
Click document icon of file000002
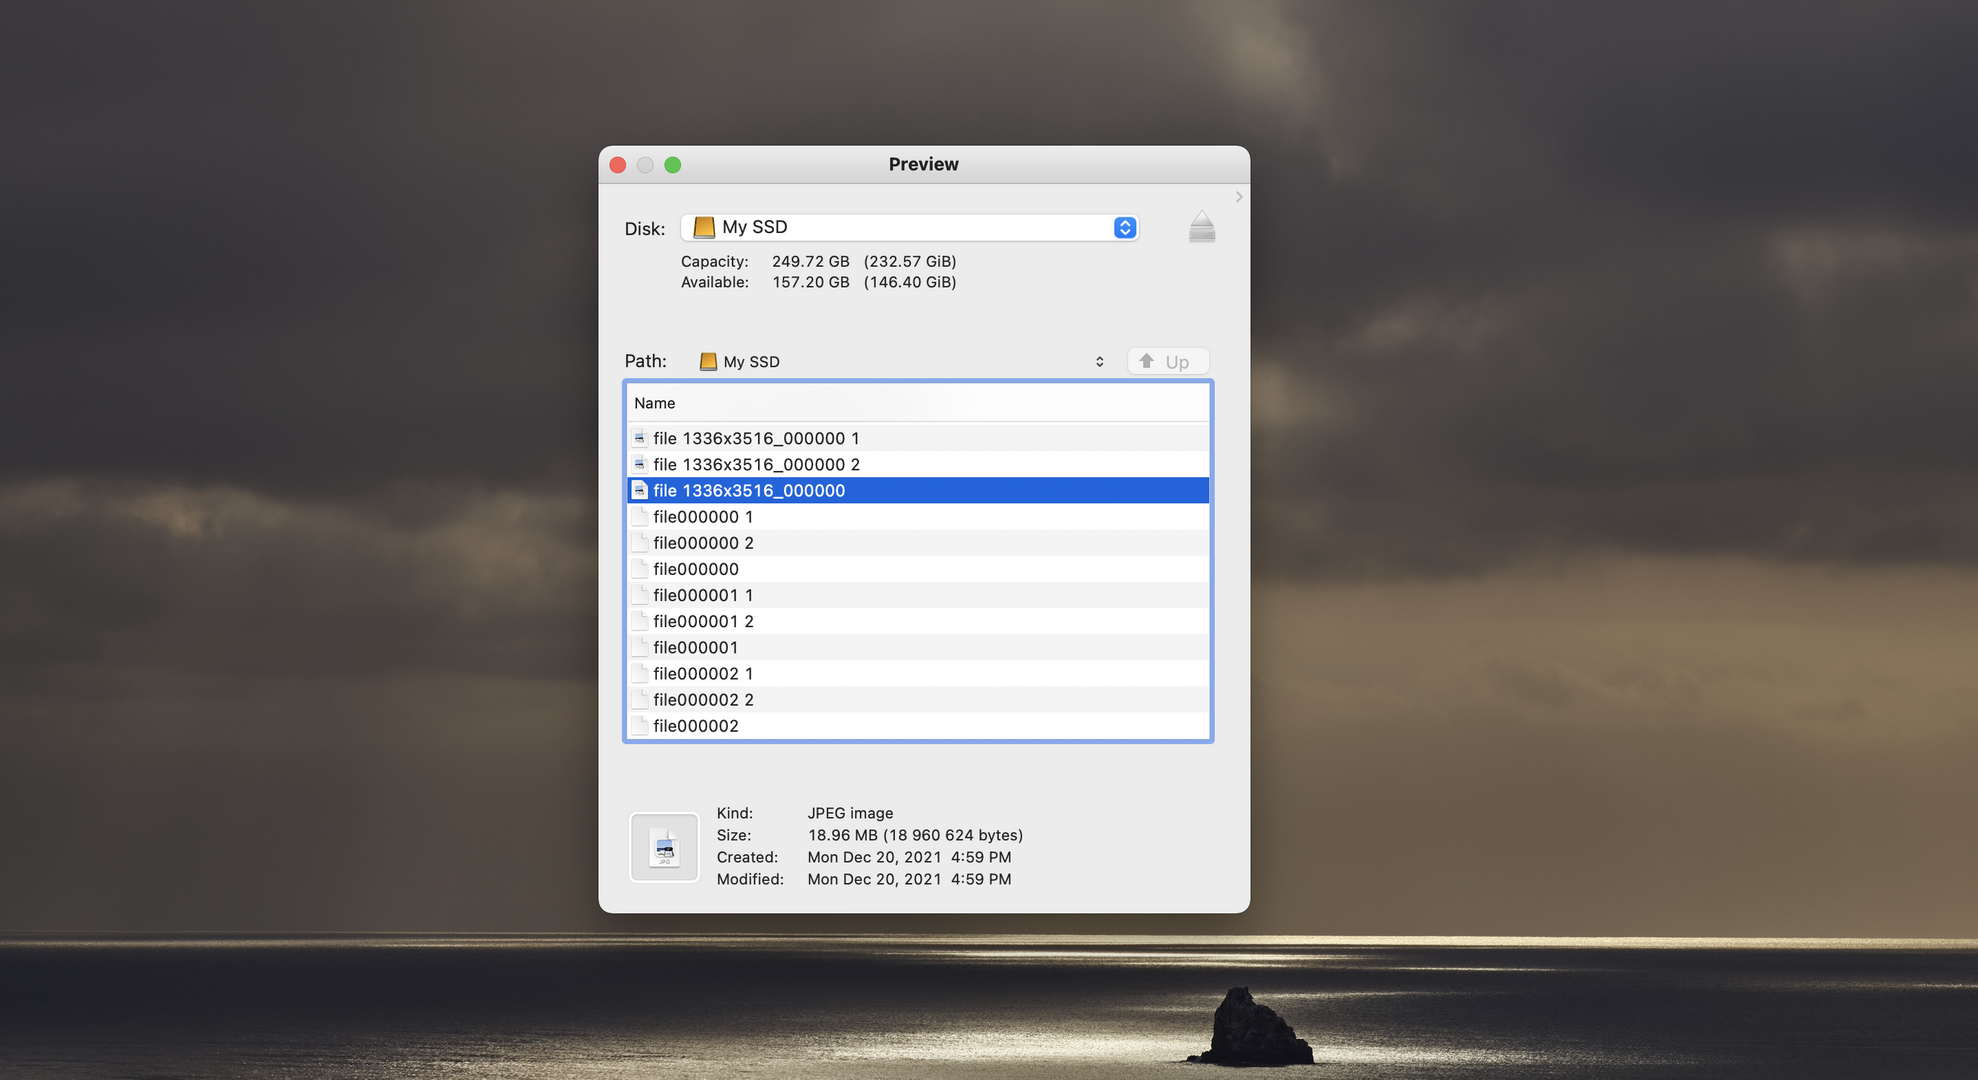[640, 725]
